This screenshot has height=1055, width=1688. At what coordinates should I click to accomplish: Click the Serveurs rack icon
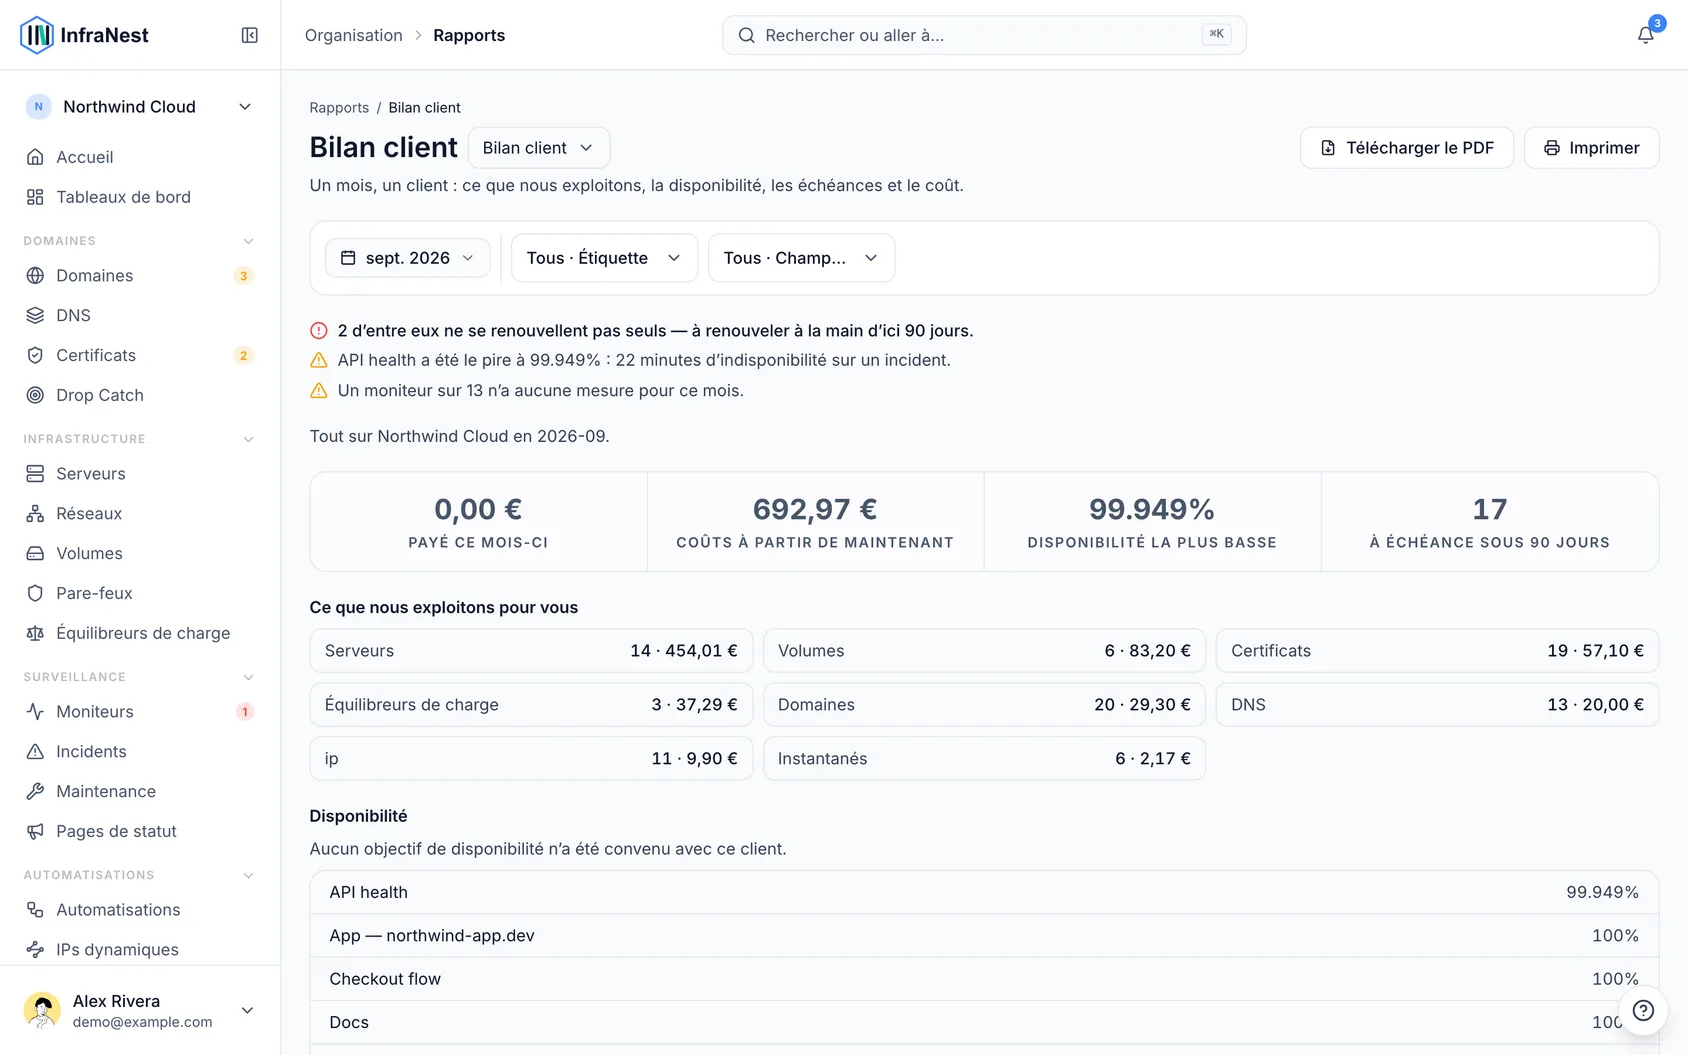35,473
